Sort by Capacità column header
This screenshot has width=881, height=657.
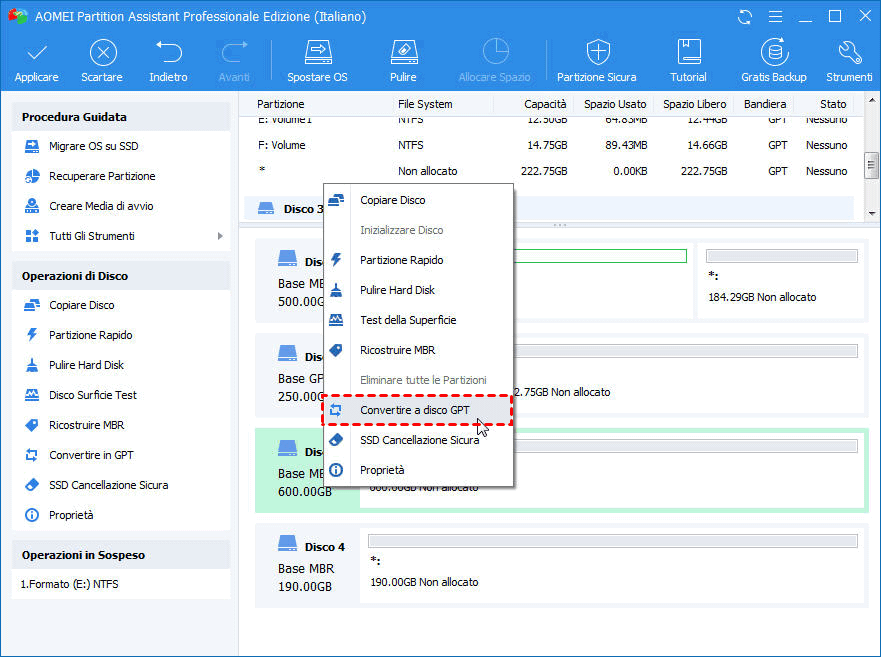coord(545,104)
